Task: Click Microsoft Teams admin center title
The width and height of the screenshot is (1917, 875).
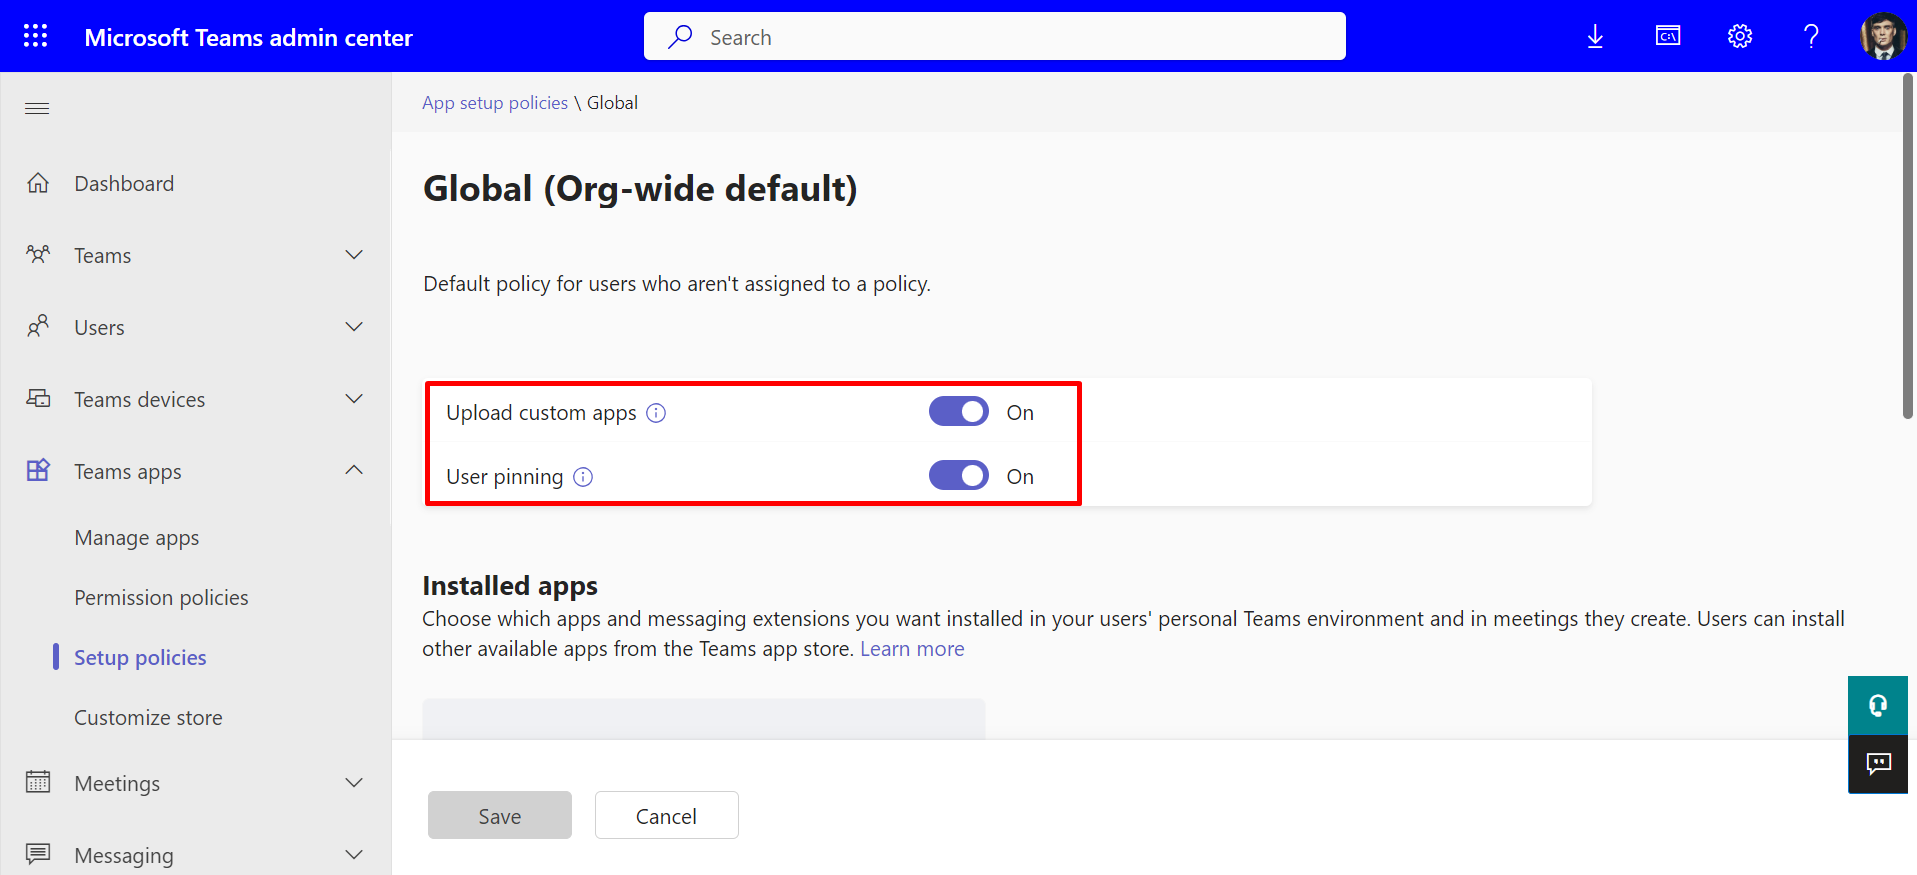Action: tap(248, 37)
